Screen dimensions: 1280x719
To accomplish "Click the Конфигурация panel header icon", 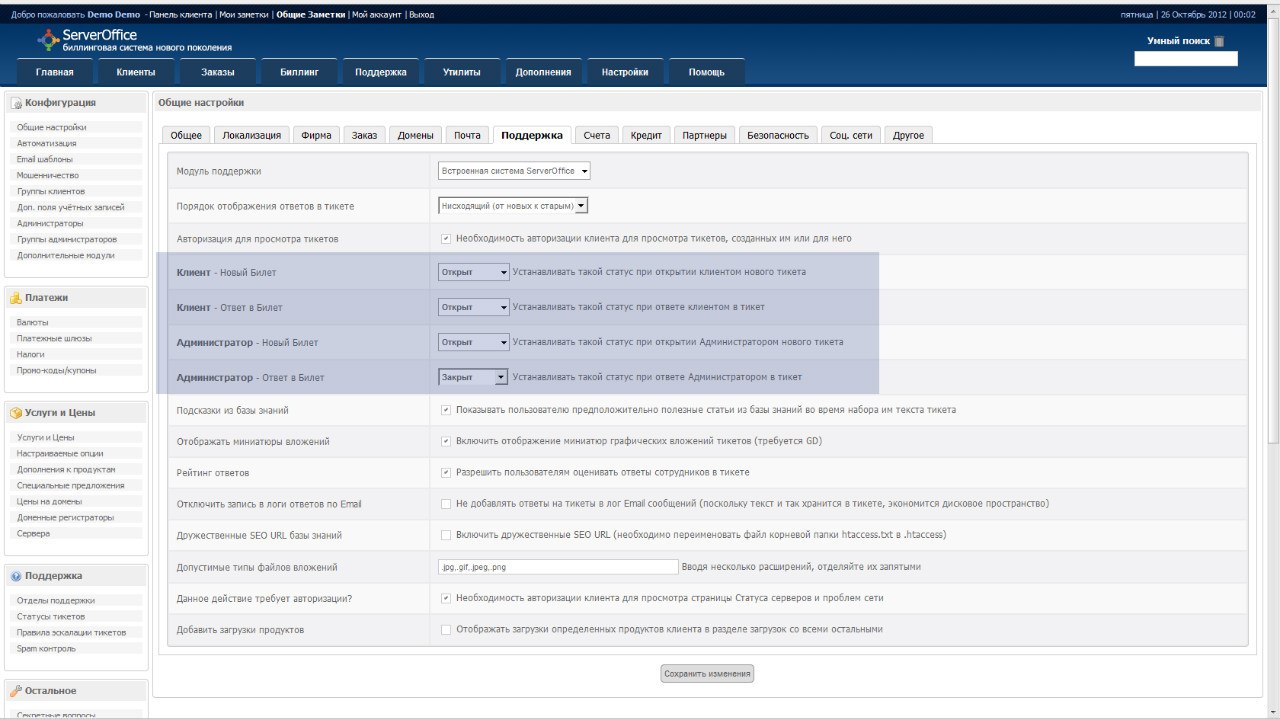I will tap(17, 103).
